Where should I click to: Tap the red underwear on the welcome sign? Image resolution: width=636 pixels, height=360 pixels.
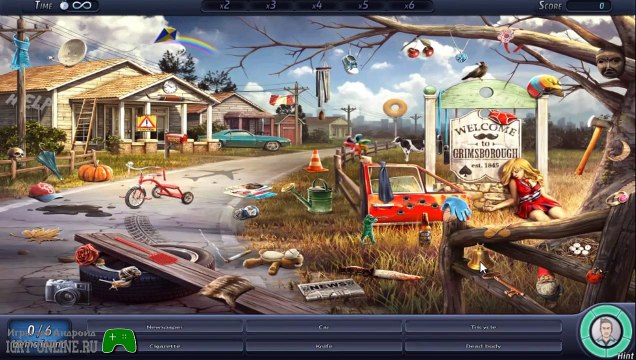(503, 118)
